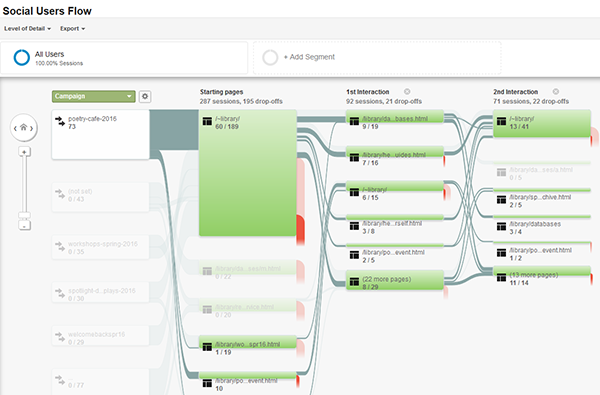Screen dimensions: 600x395
Task: Click page icon of /library/wo...spr16.html node
Action: 207,347
